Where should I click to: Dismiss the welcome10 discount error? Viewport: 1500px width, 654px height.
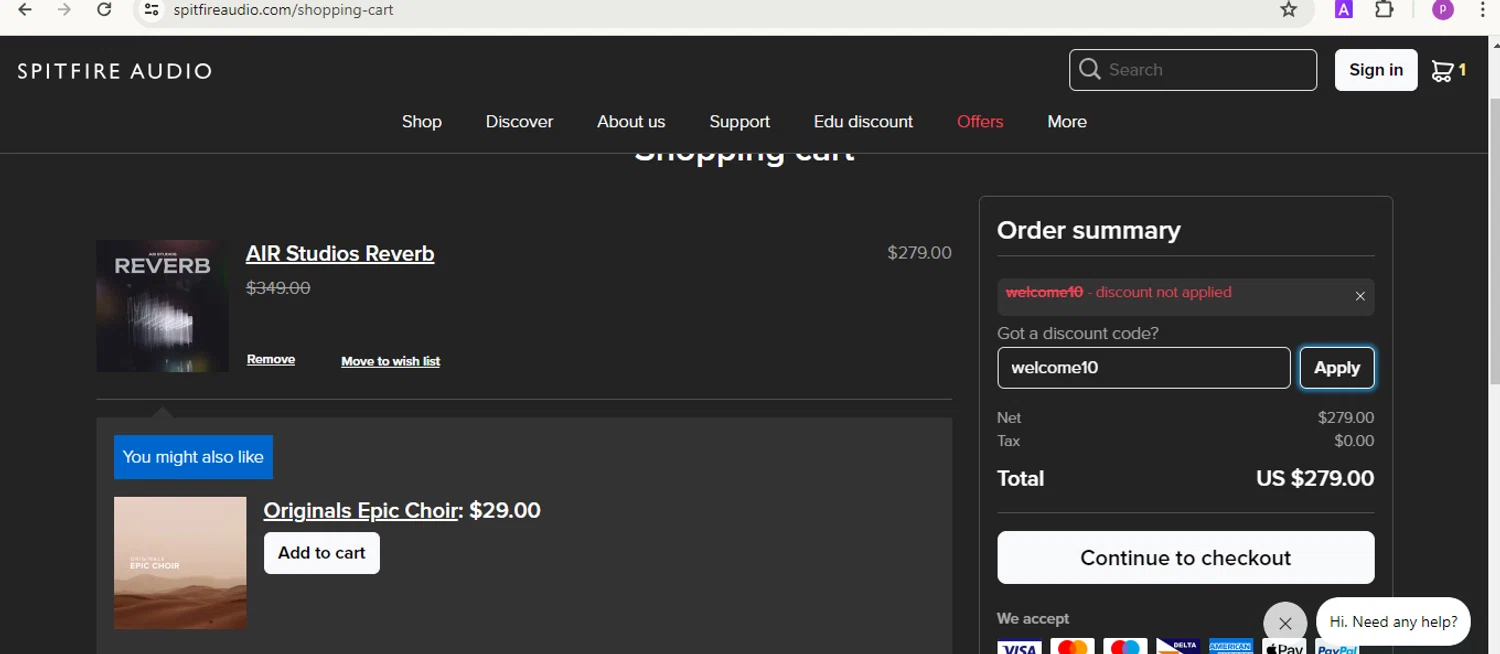pyautogui.click(x=1360, y=296)
